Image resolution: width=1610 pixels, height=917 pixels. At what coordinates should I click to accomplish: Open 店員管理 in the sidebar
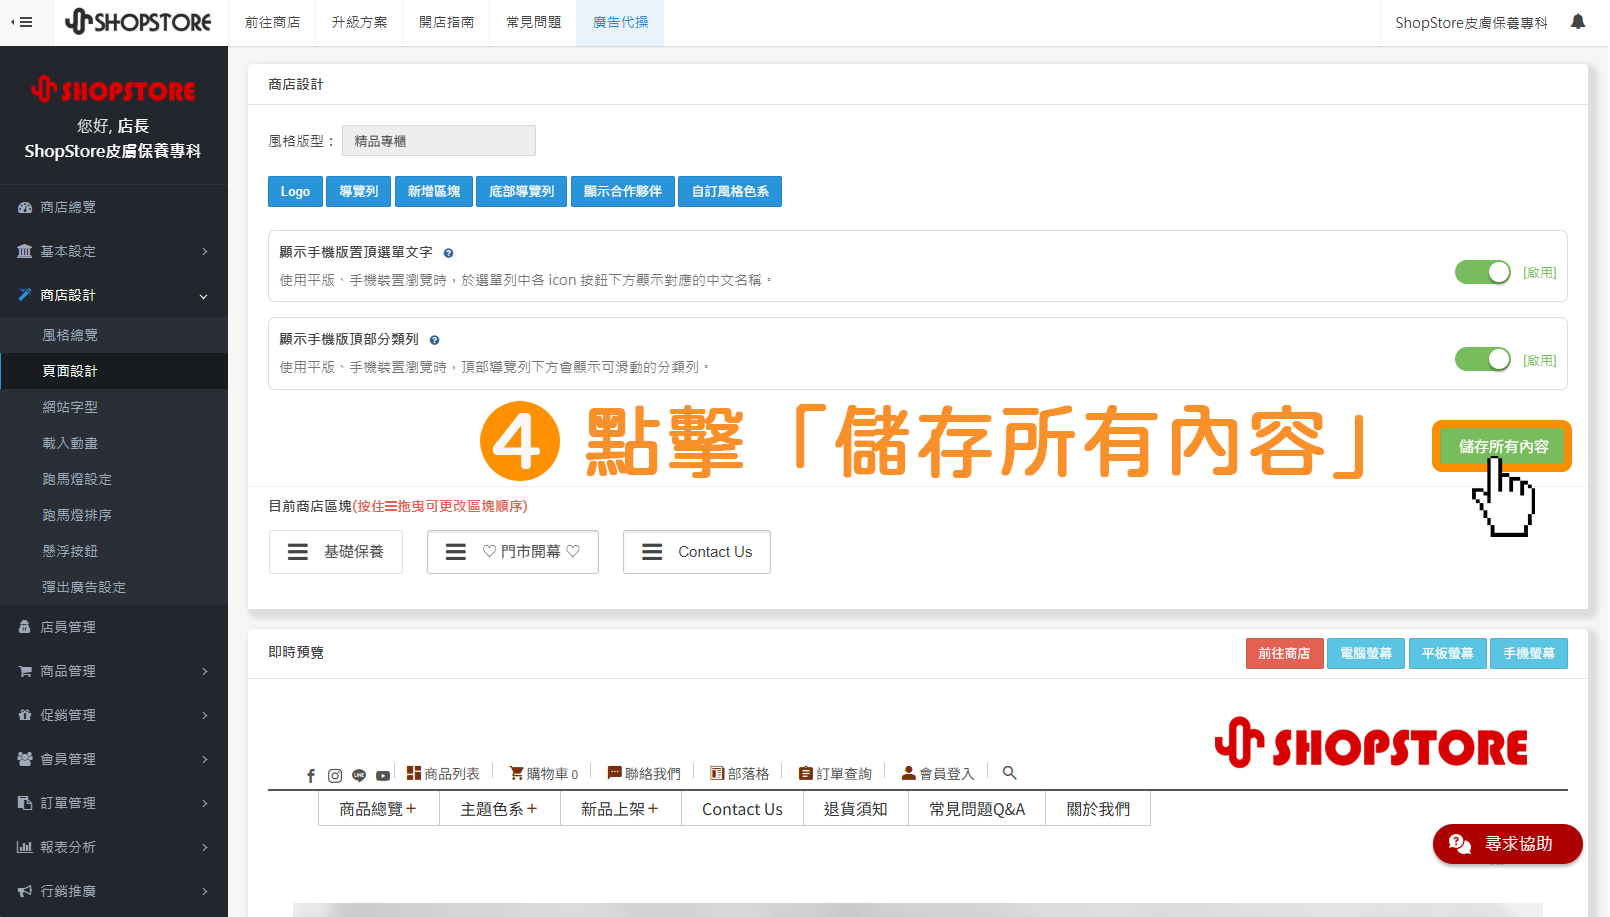coord(114,627)
